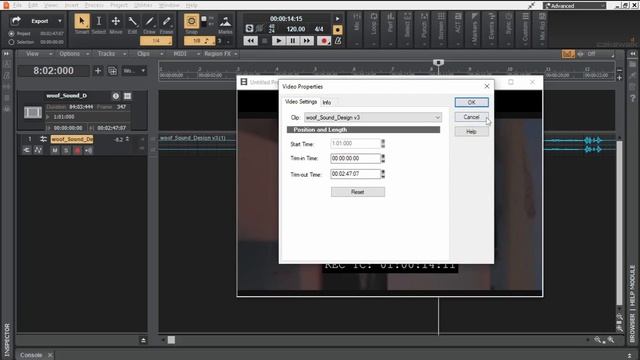
Task: Open the Marks module icon
Action: pyautogui.click(x=225, y=21)
